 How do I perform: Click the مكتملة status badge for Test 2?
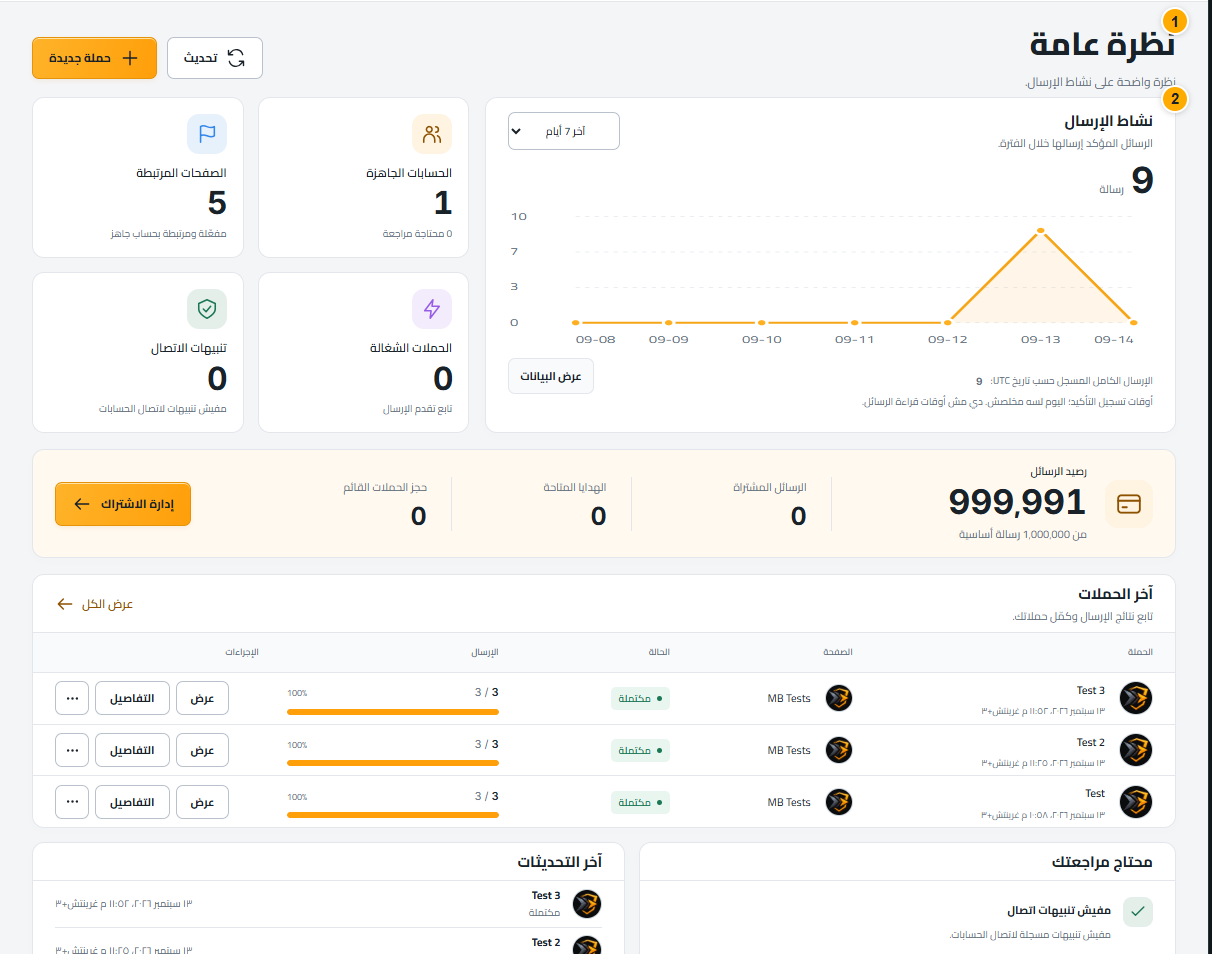640,750
